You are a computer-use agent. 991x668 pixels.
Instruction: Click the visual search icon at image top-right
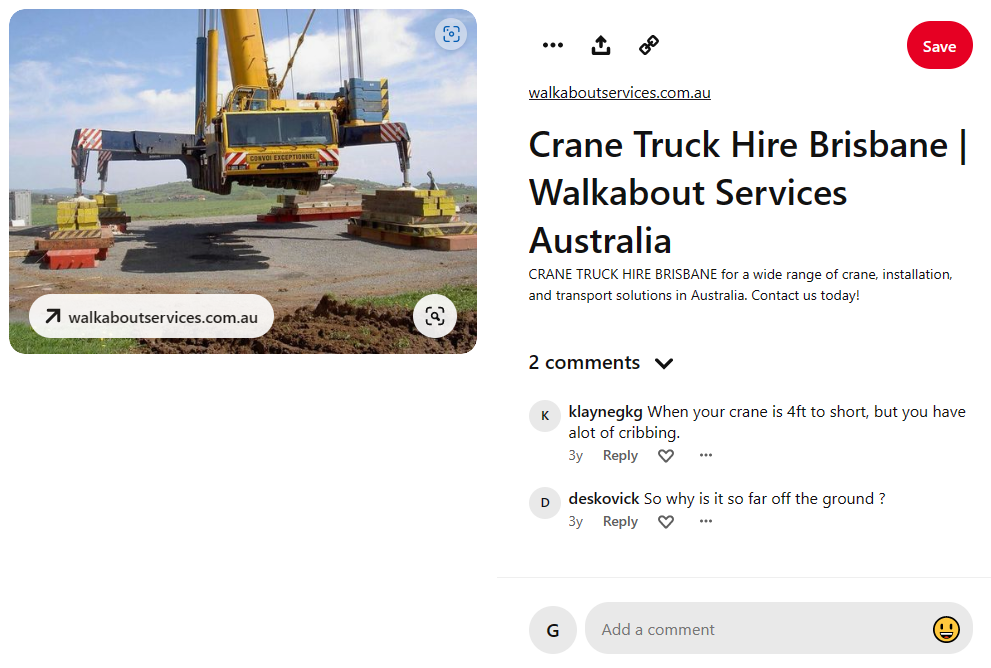(x=451, y=34)
